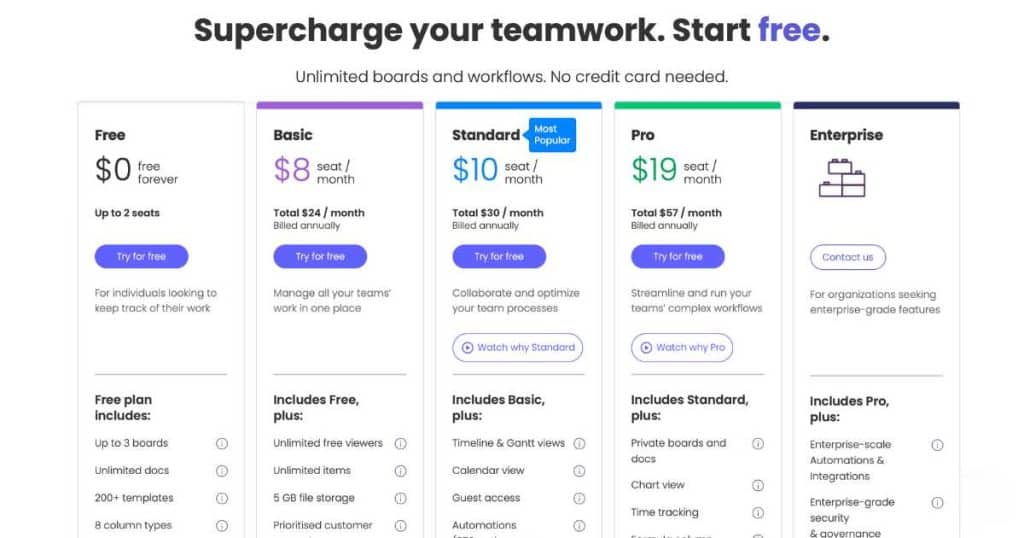This screenshot has width=1024, height=538.
Task: Click info icon for Enterprise-grade security
Action: pos(937,503)
